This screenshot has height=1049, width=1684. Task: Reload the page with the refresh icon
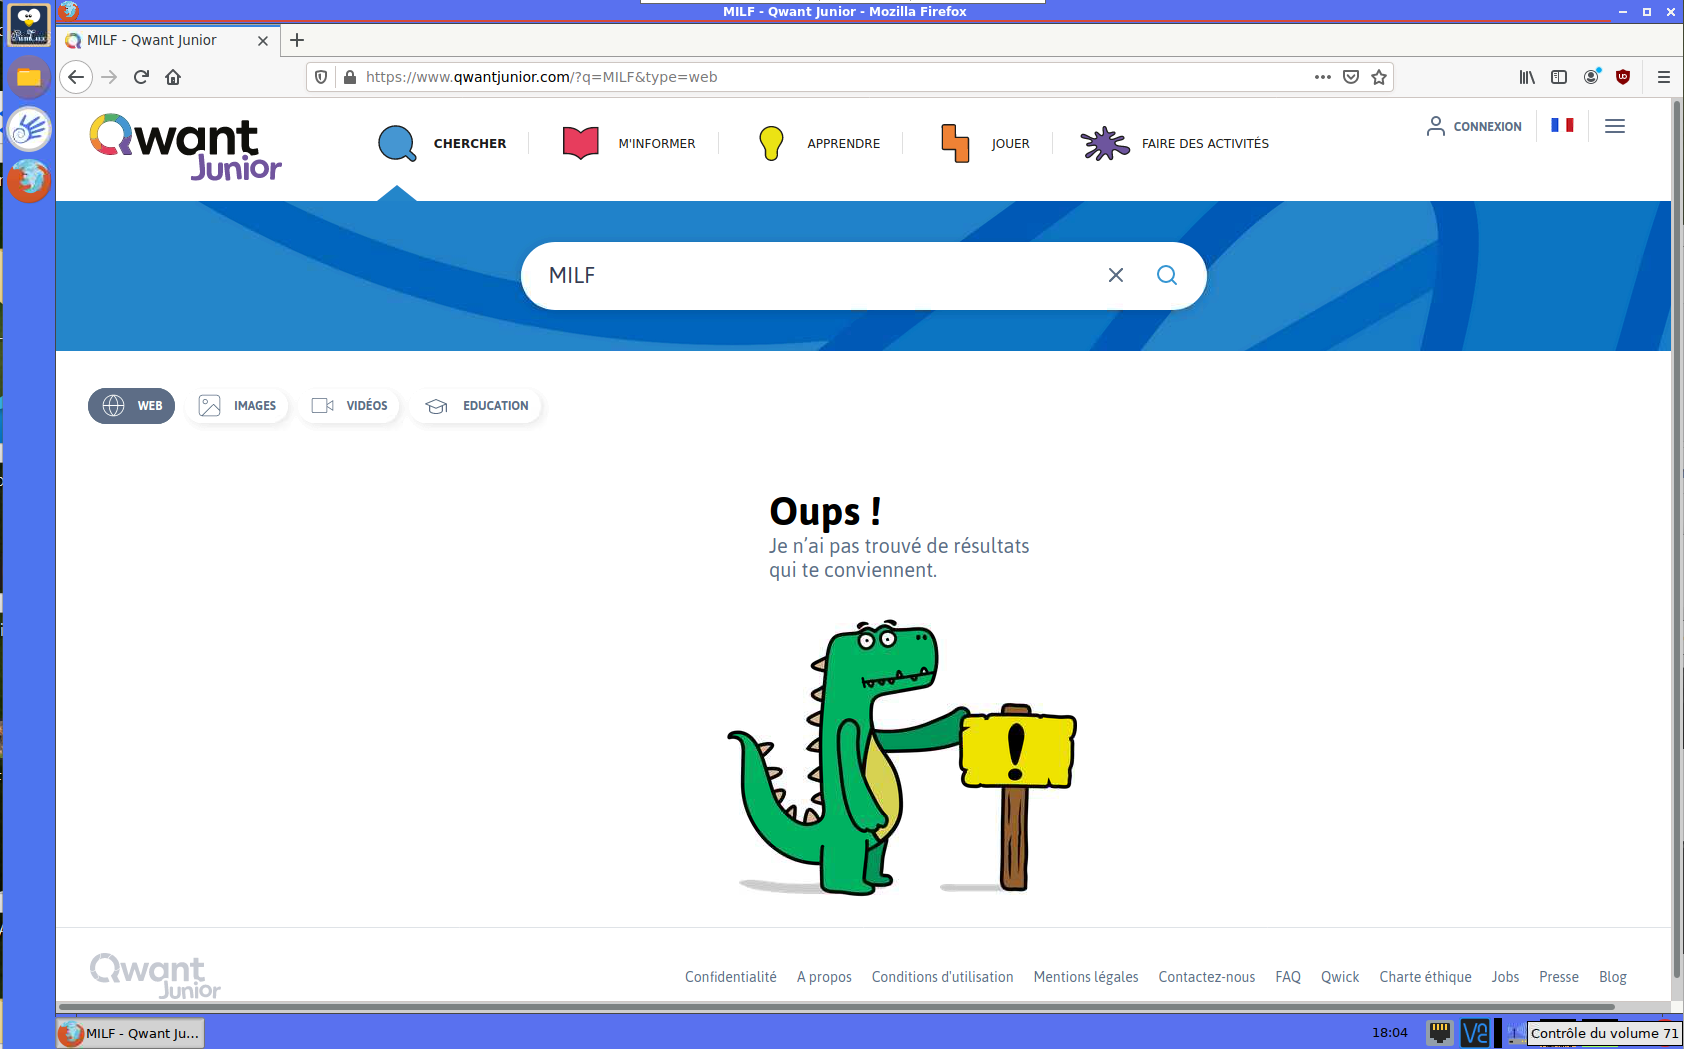141,77
